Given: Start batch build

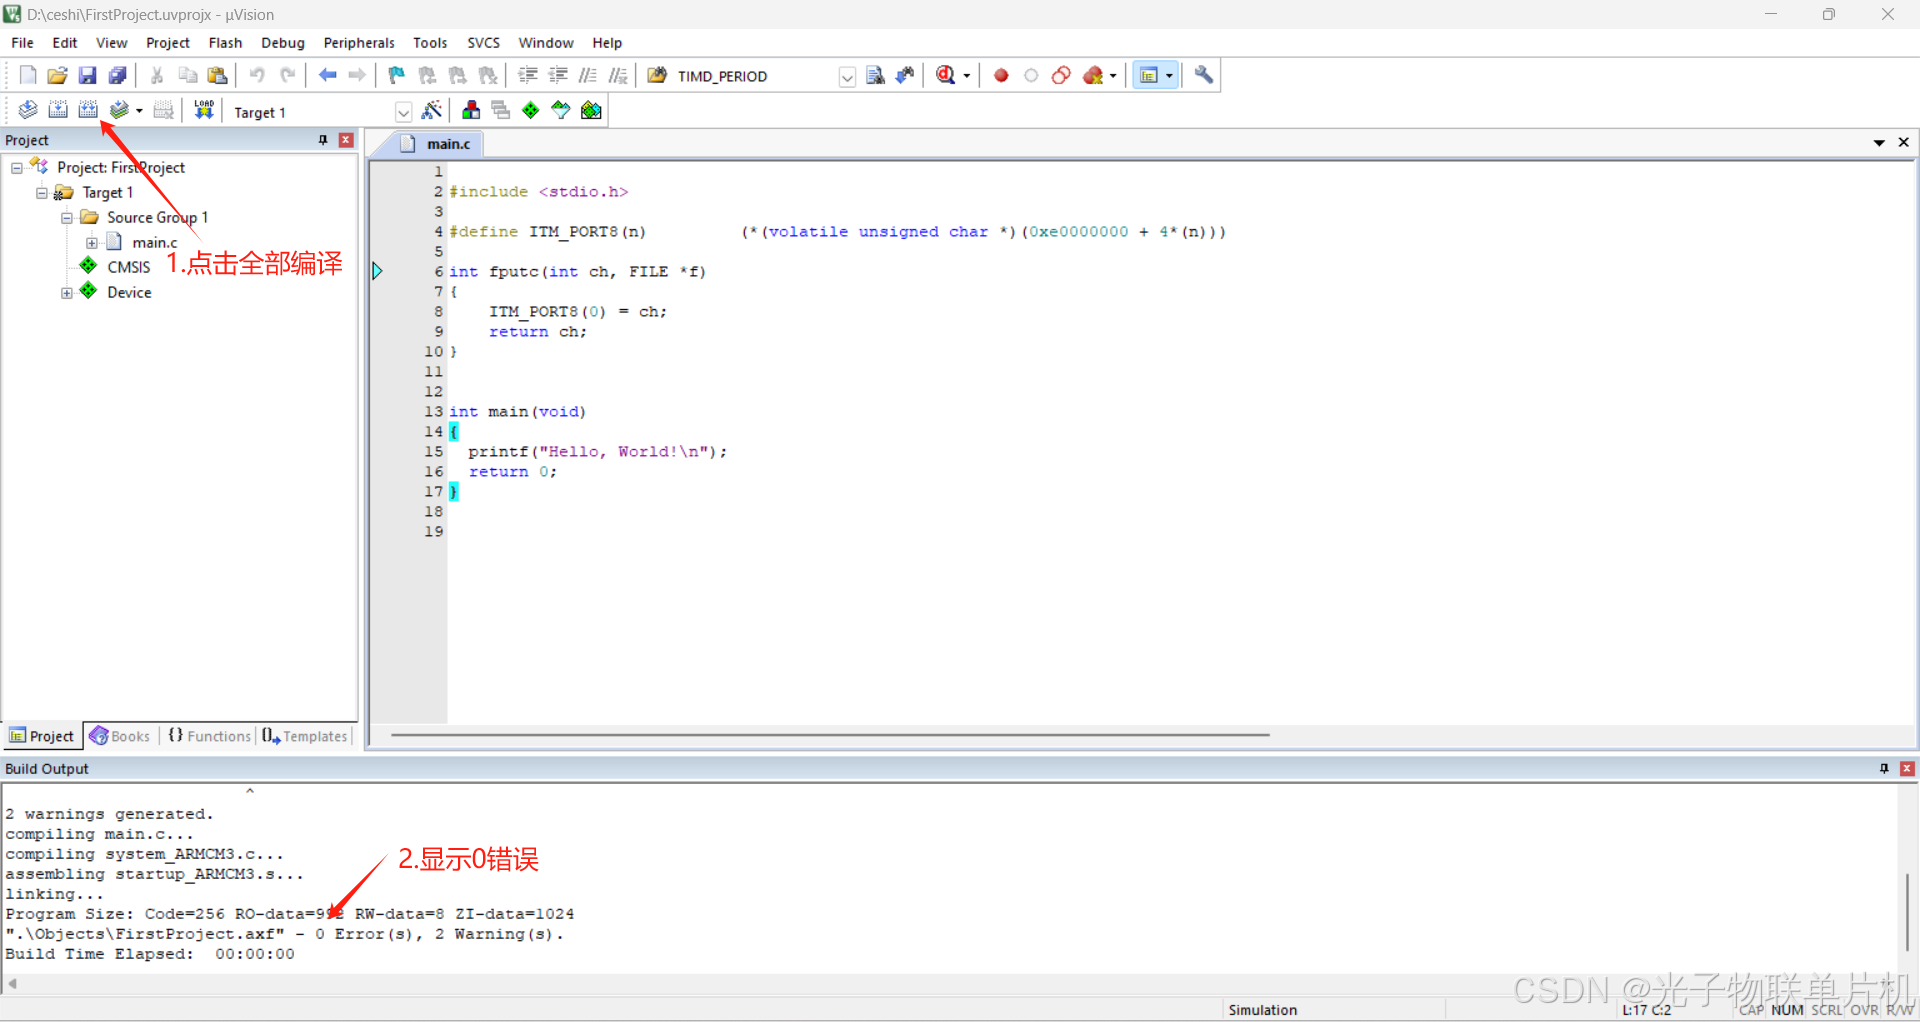Looking at the screenshot, I should (119, 110).
